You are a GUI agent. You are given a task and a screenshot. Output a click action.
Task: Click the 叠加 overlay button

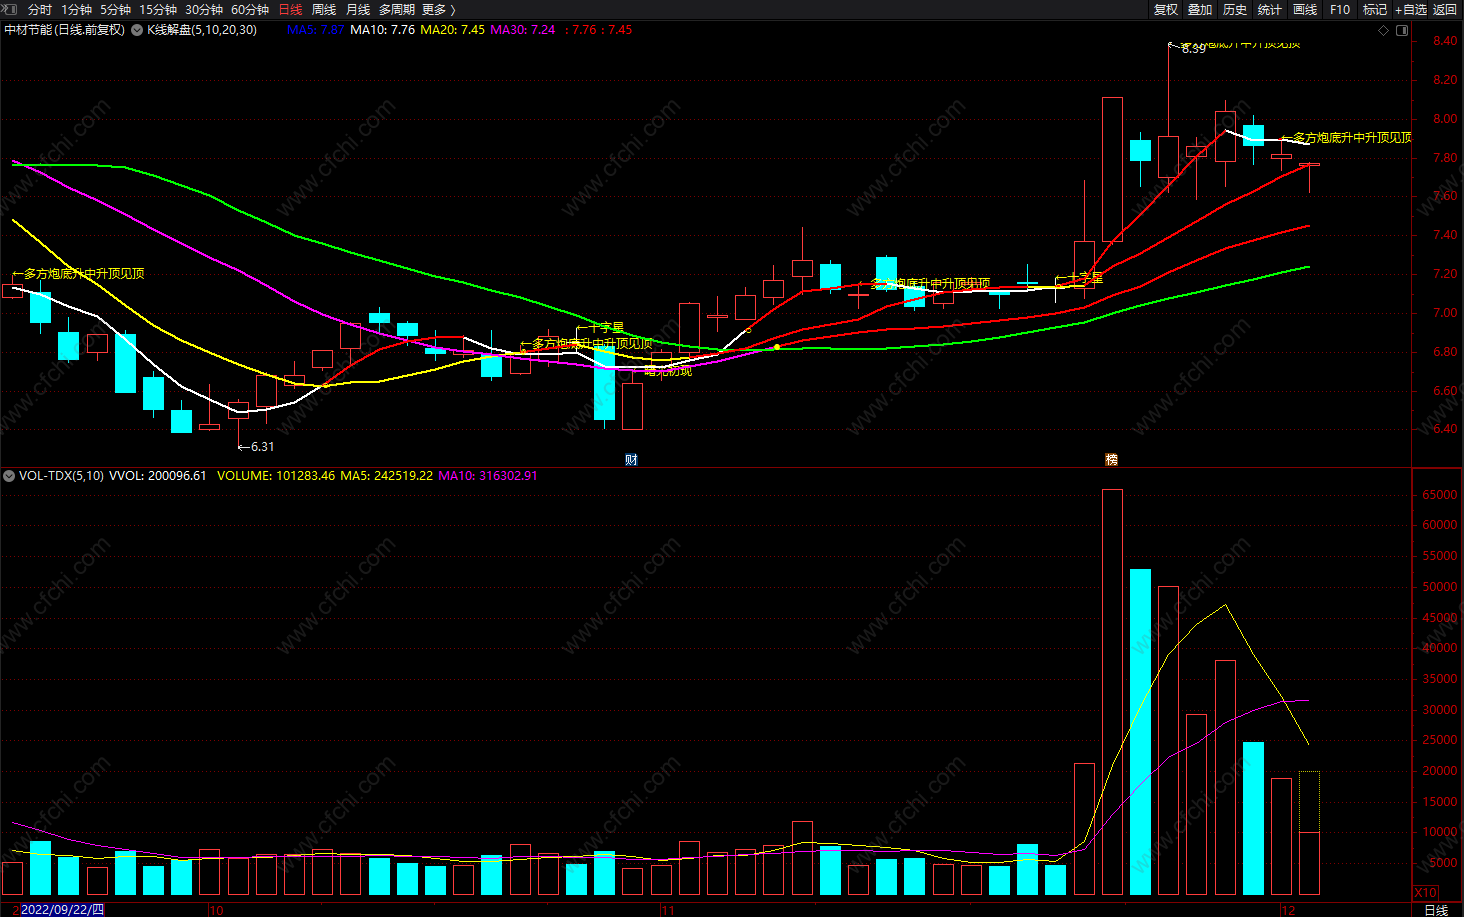tap(1200, 10)
